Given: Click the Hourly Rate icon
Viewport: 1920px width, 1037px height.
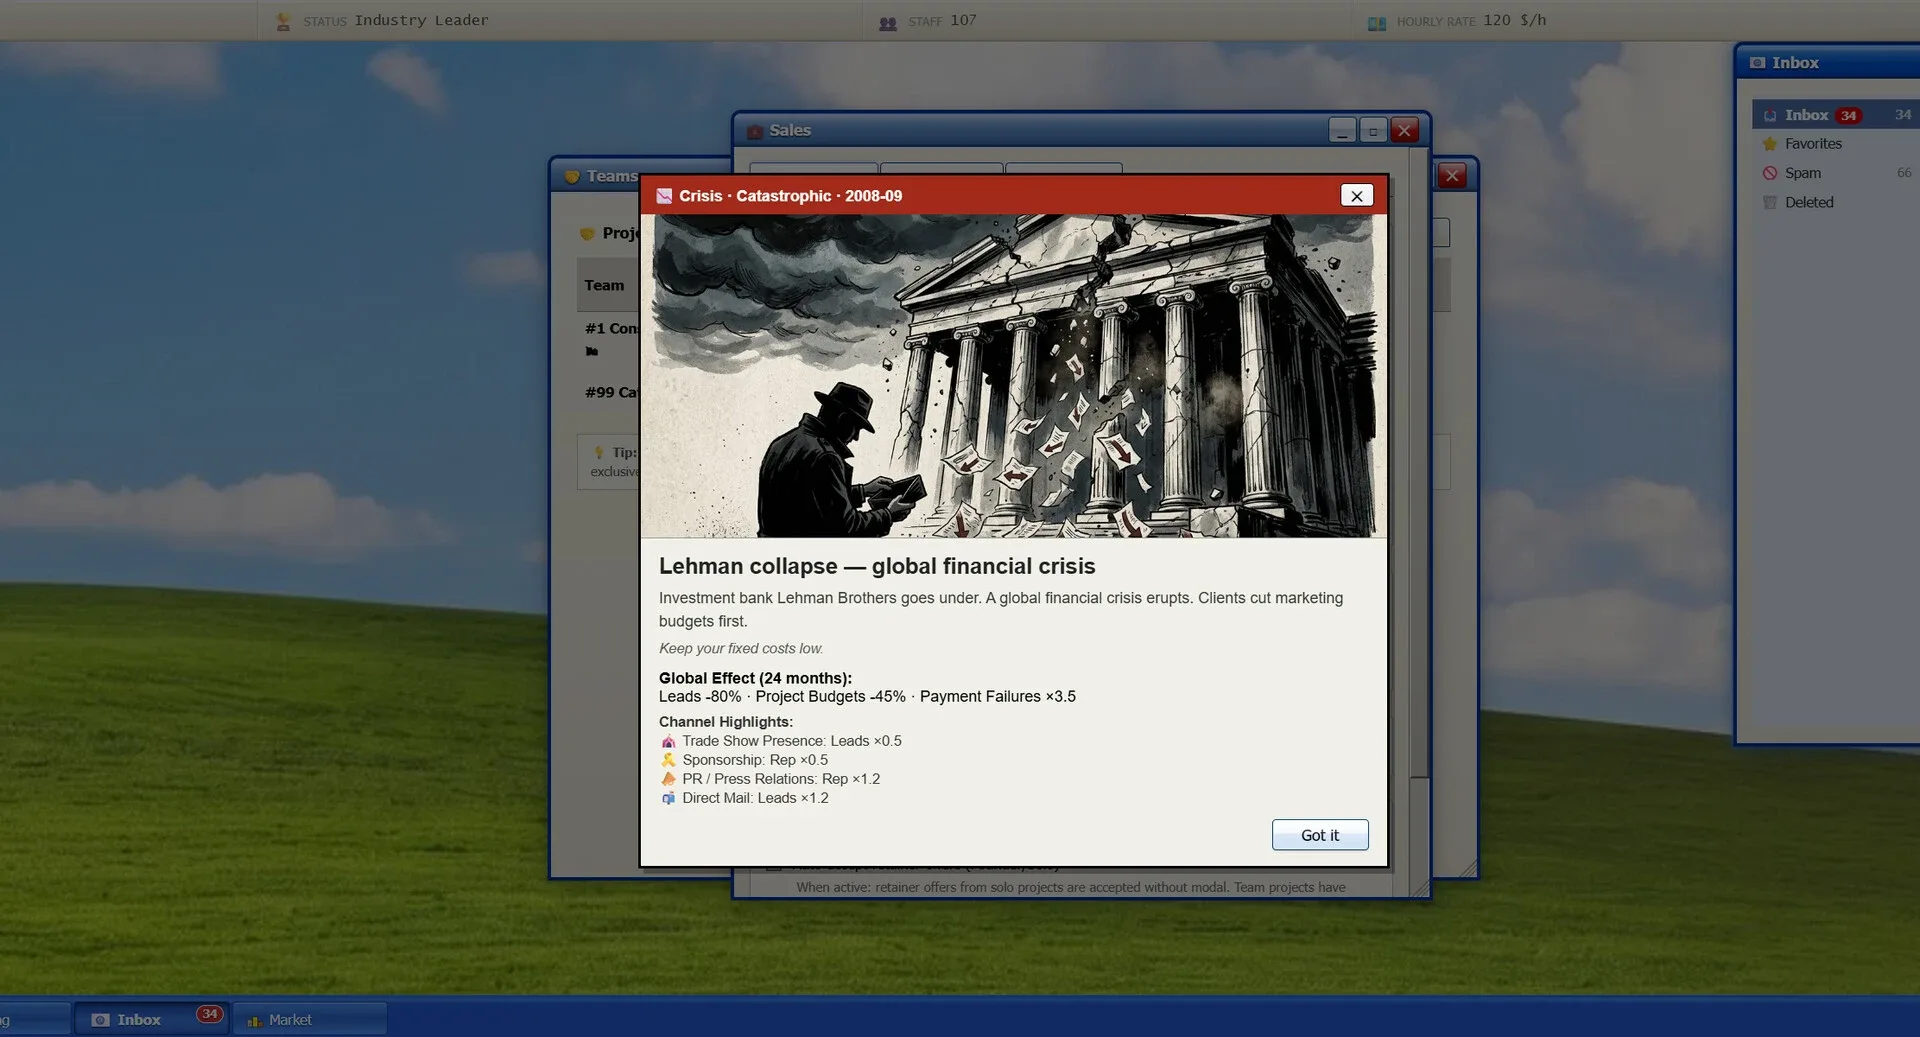Looking at the screenshot, I should tap(1377, 22).
